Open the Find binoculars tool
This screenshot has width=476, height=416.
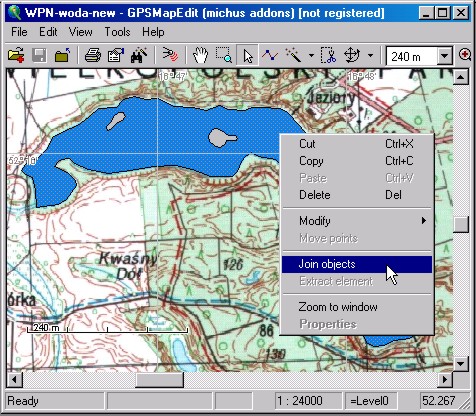point(139,55)
